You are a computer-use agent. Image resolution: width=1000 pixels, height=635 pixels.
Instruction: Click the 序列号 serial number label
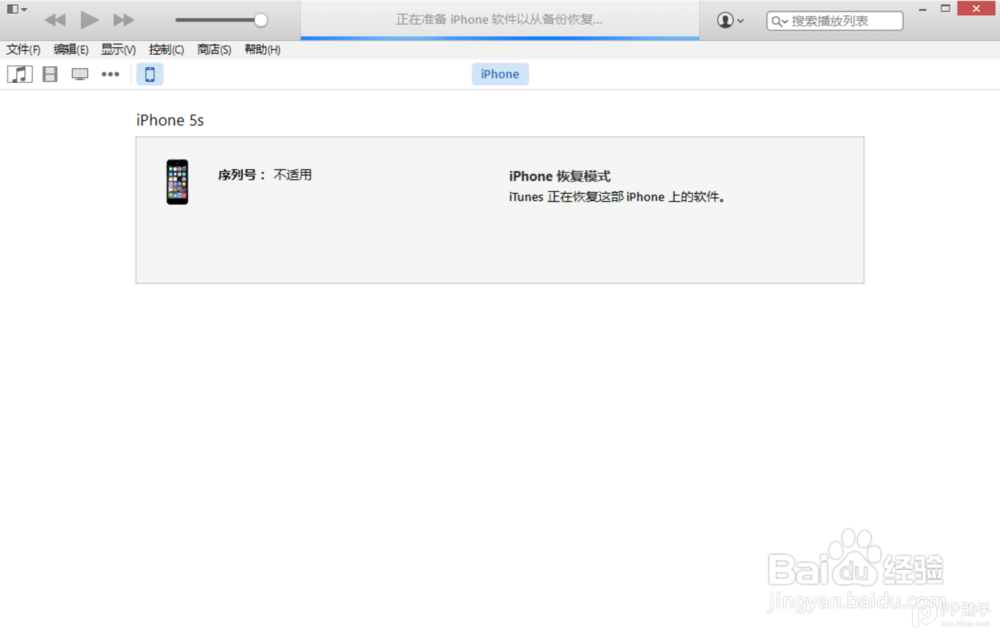coord(241,175)
